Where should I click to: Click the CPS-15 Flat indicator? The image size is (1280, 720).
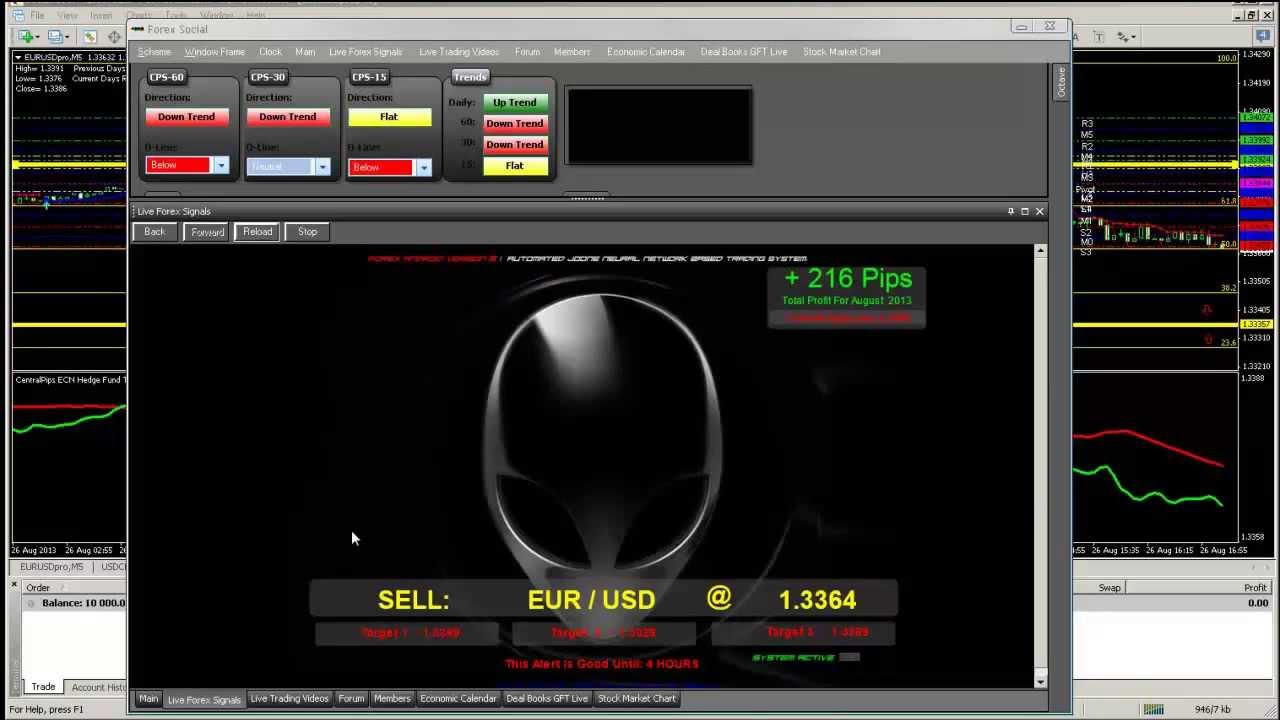[x=389, y=117]
